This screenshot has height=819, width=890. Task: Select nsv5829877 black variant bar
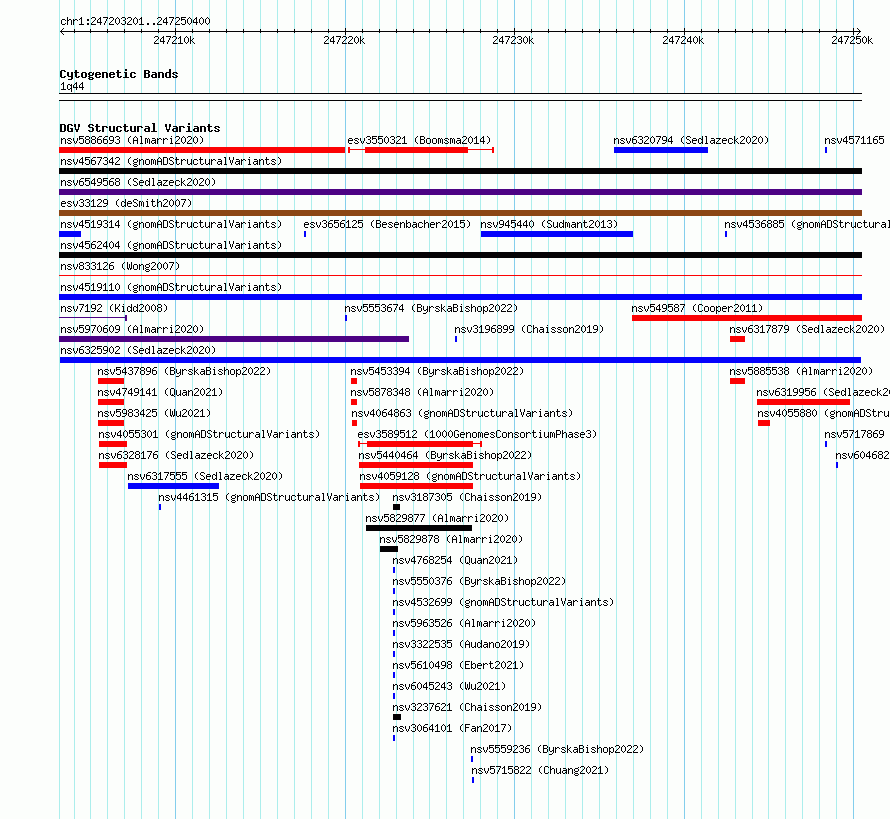tap(419, 528)
